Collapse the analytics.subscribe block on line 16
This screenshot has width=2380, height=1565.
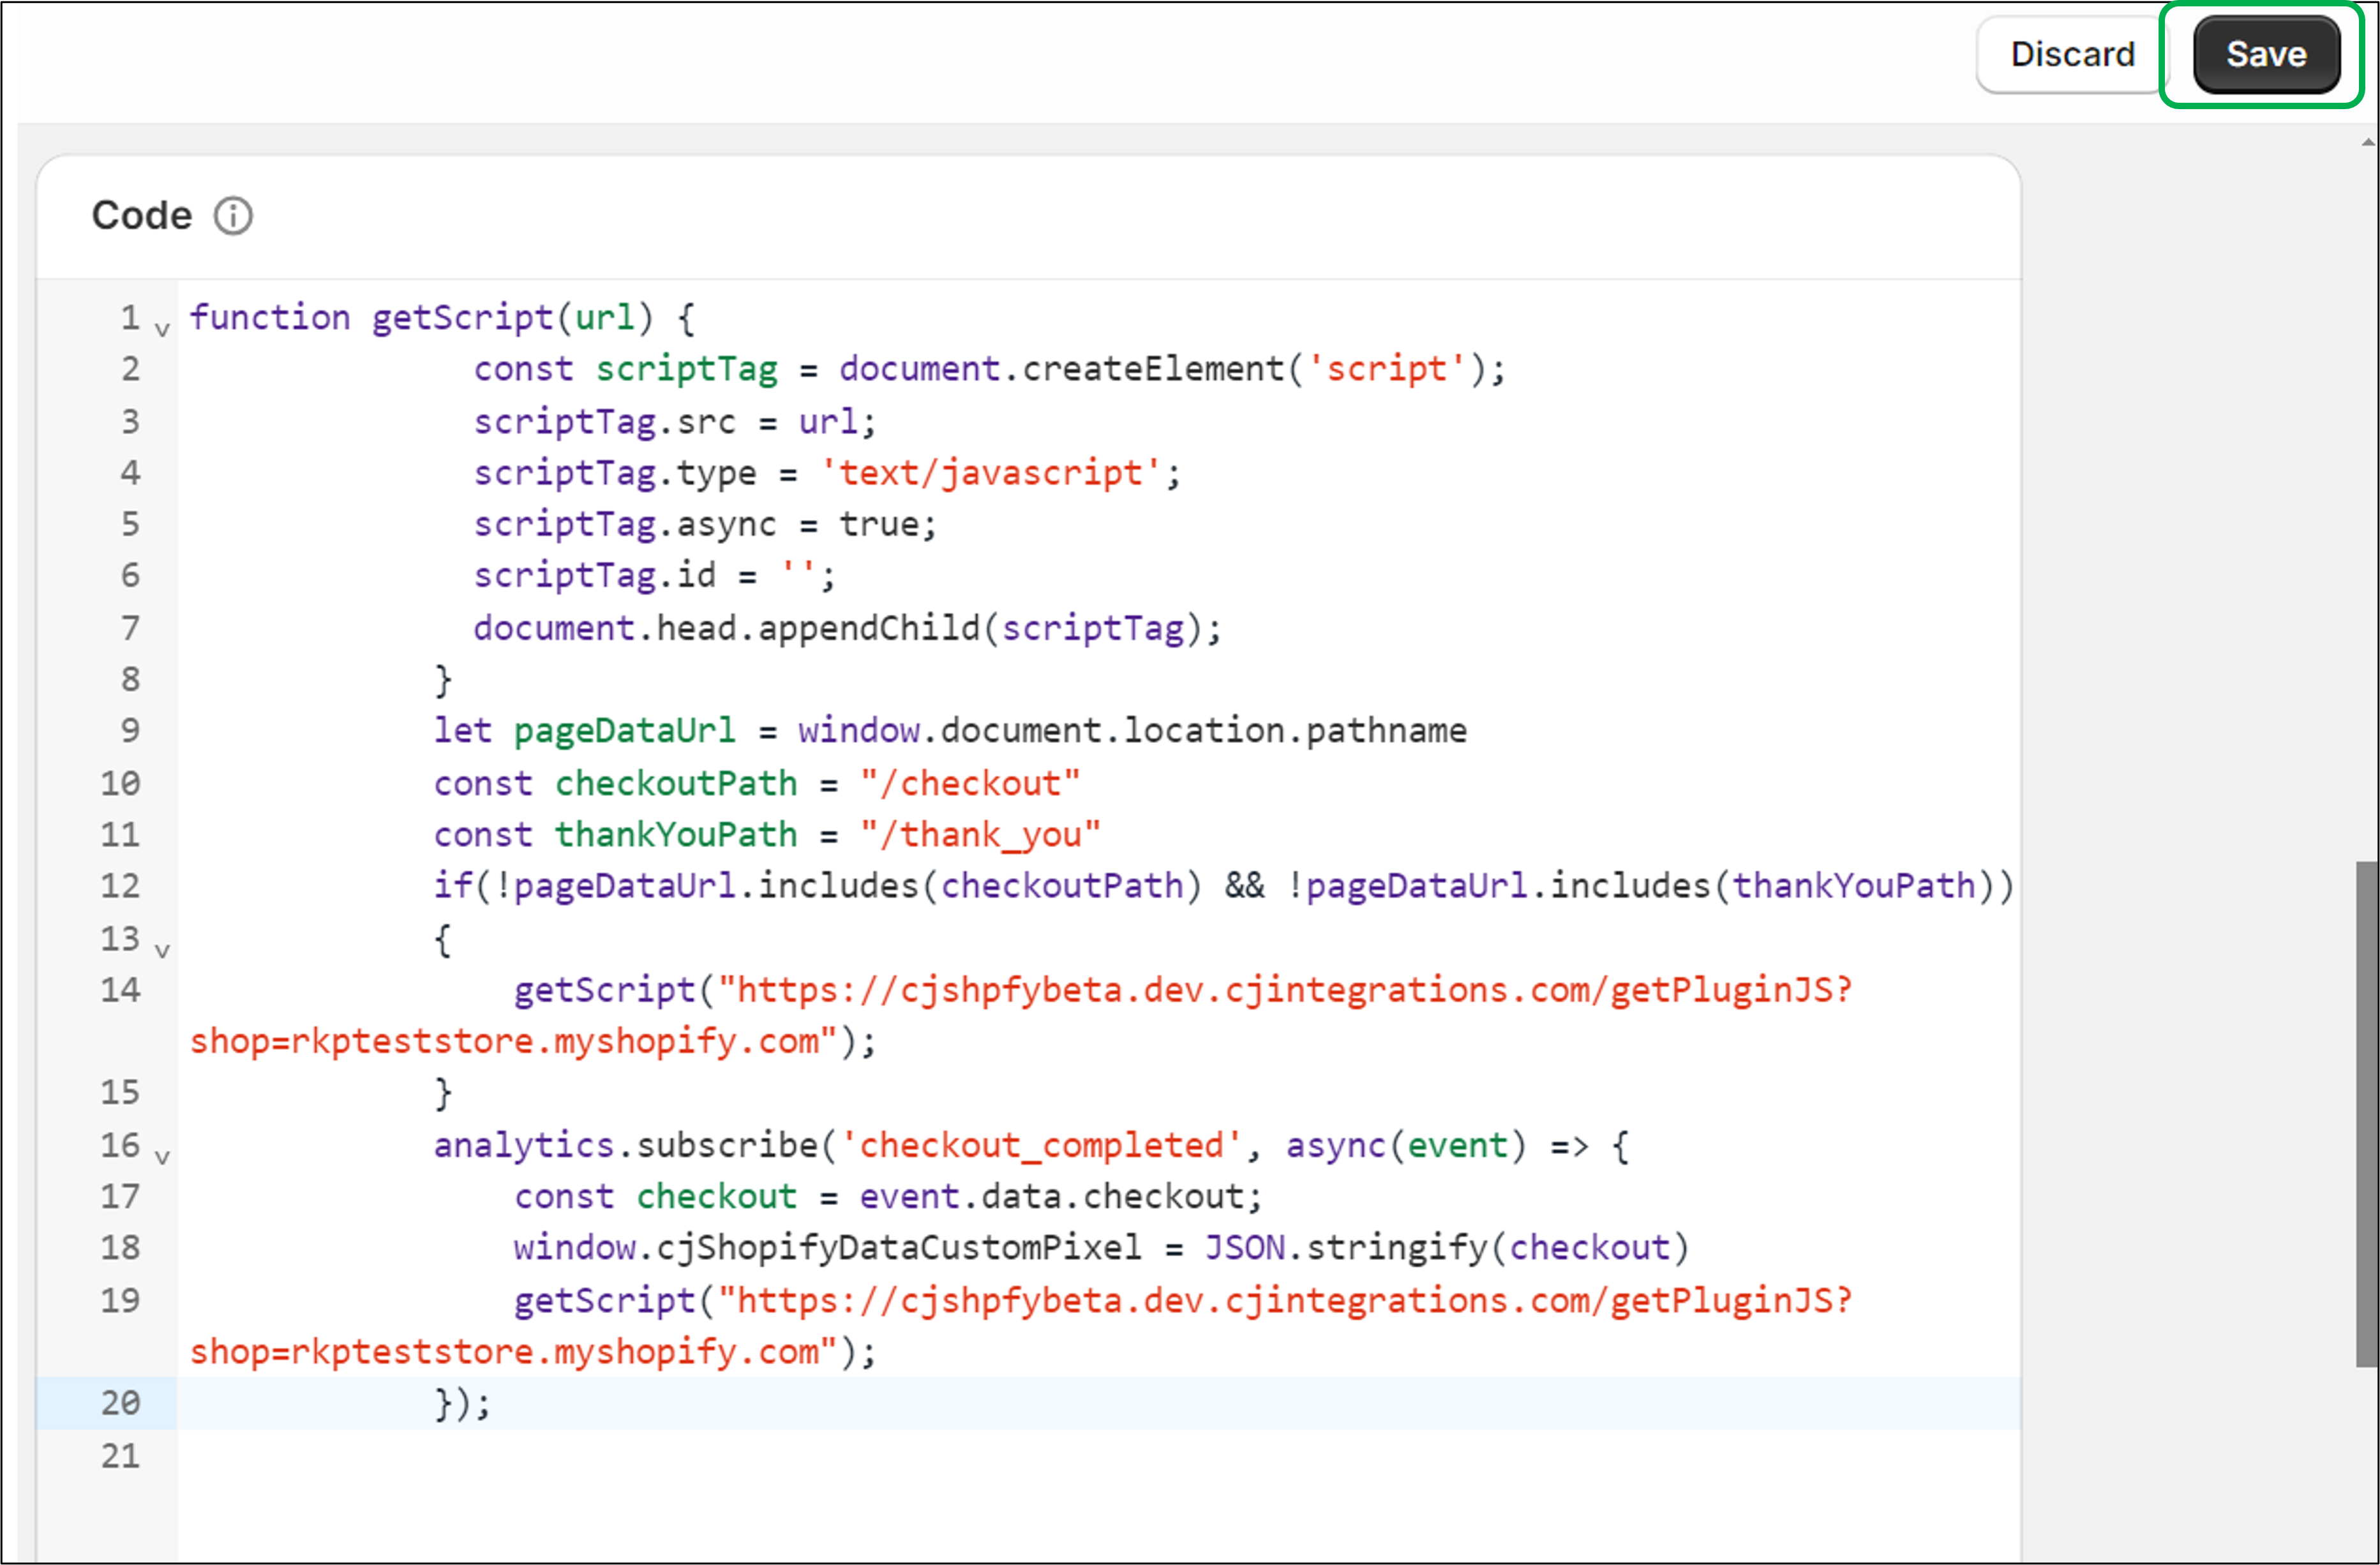163,1158
